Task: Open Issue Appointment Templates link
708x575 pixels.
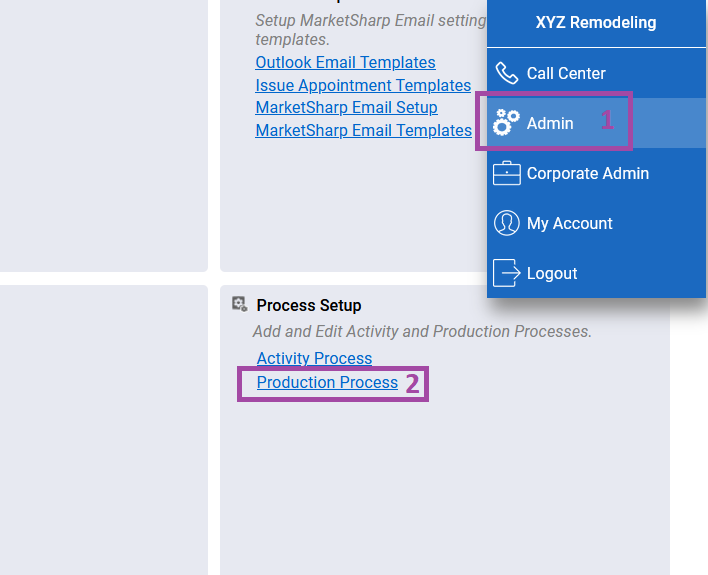Action: pos(363,85)
